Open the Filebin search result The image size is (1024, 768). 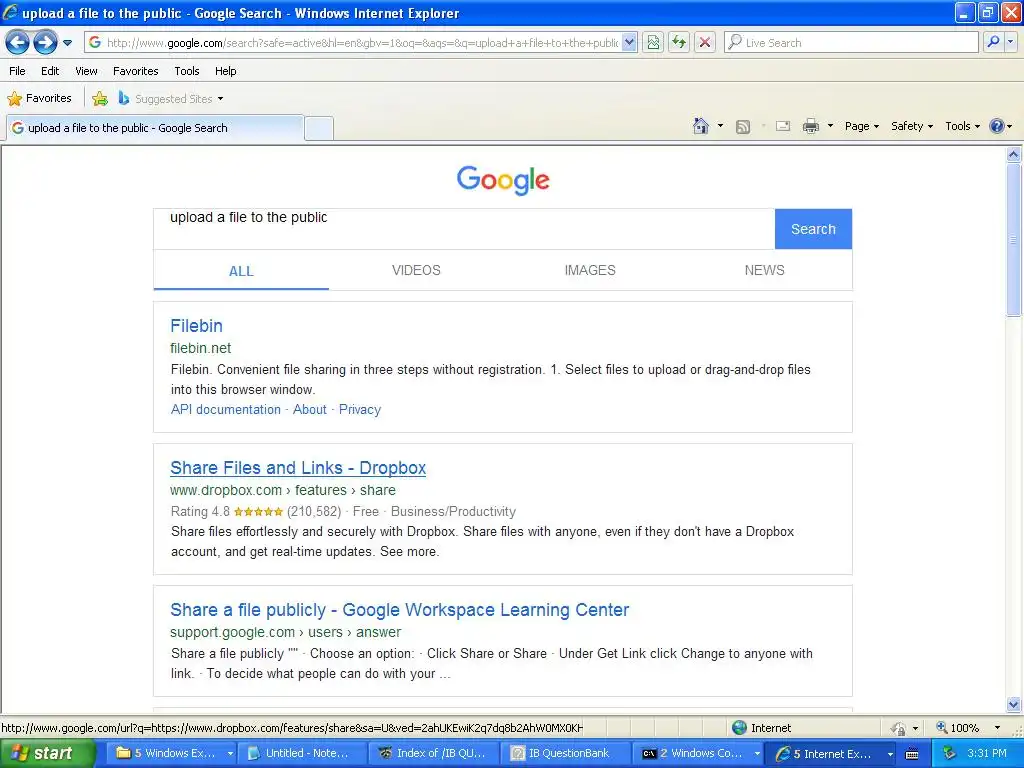coord(197,326)
